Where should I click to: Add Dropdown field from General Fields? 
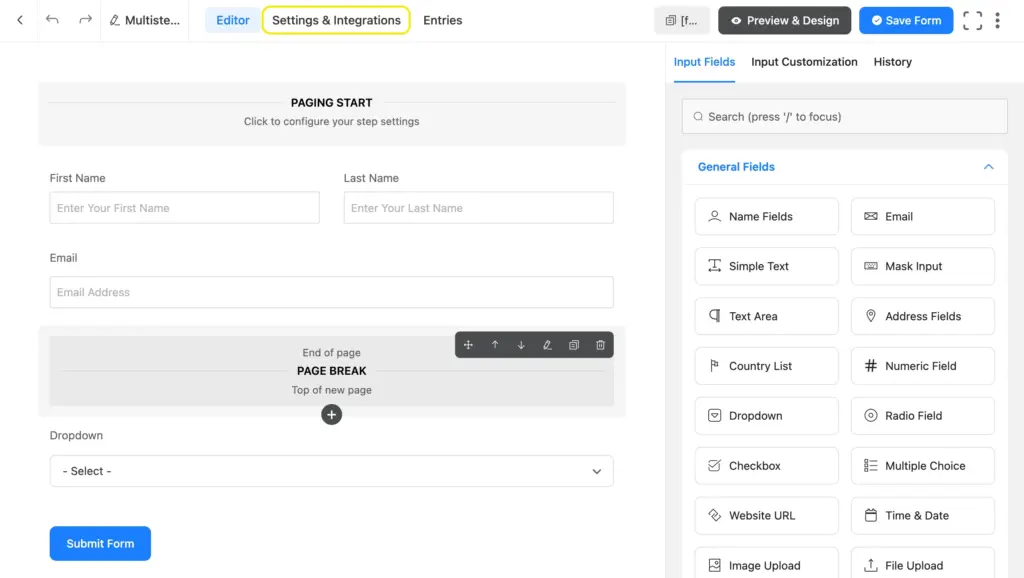tap(766, 416)
